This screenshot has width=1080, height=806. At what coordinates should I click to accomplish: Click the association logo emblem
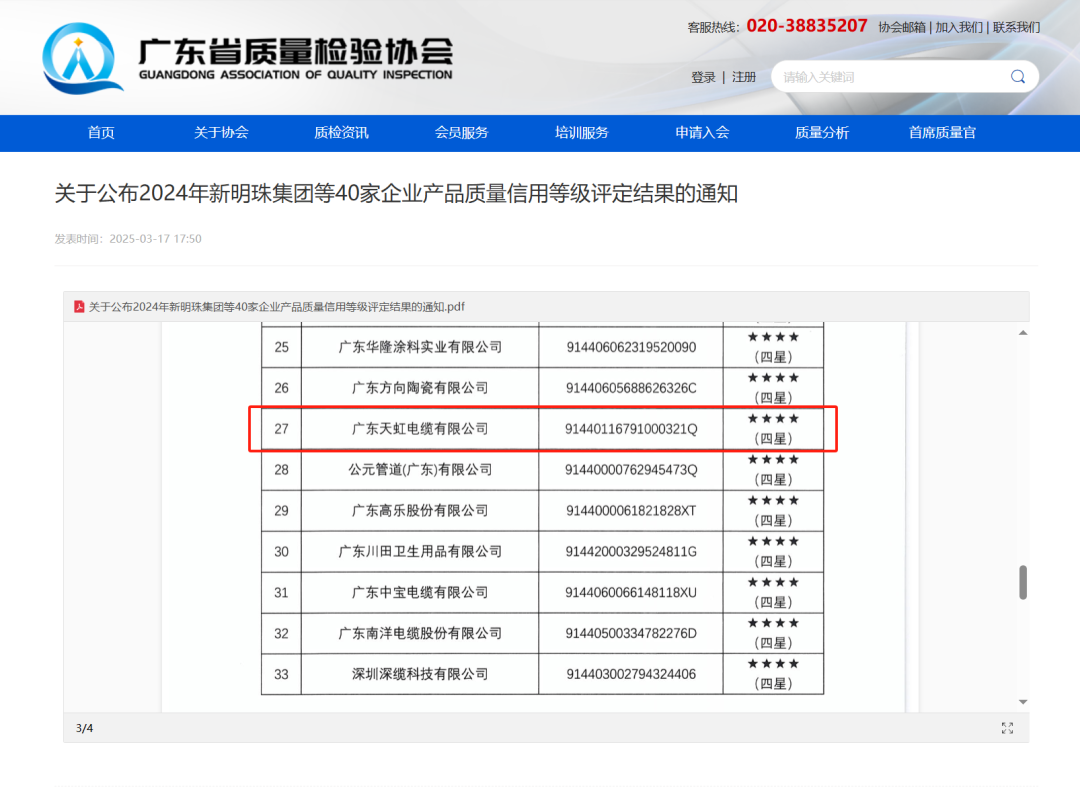click(x=82, y=58)
